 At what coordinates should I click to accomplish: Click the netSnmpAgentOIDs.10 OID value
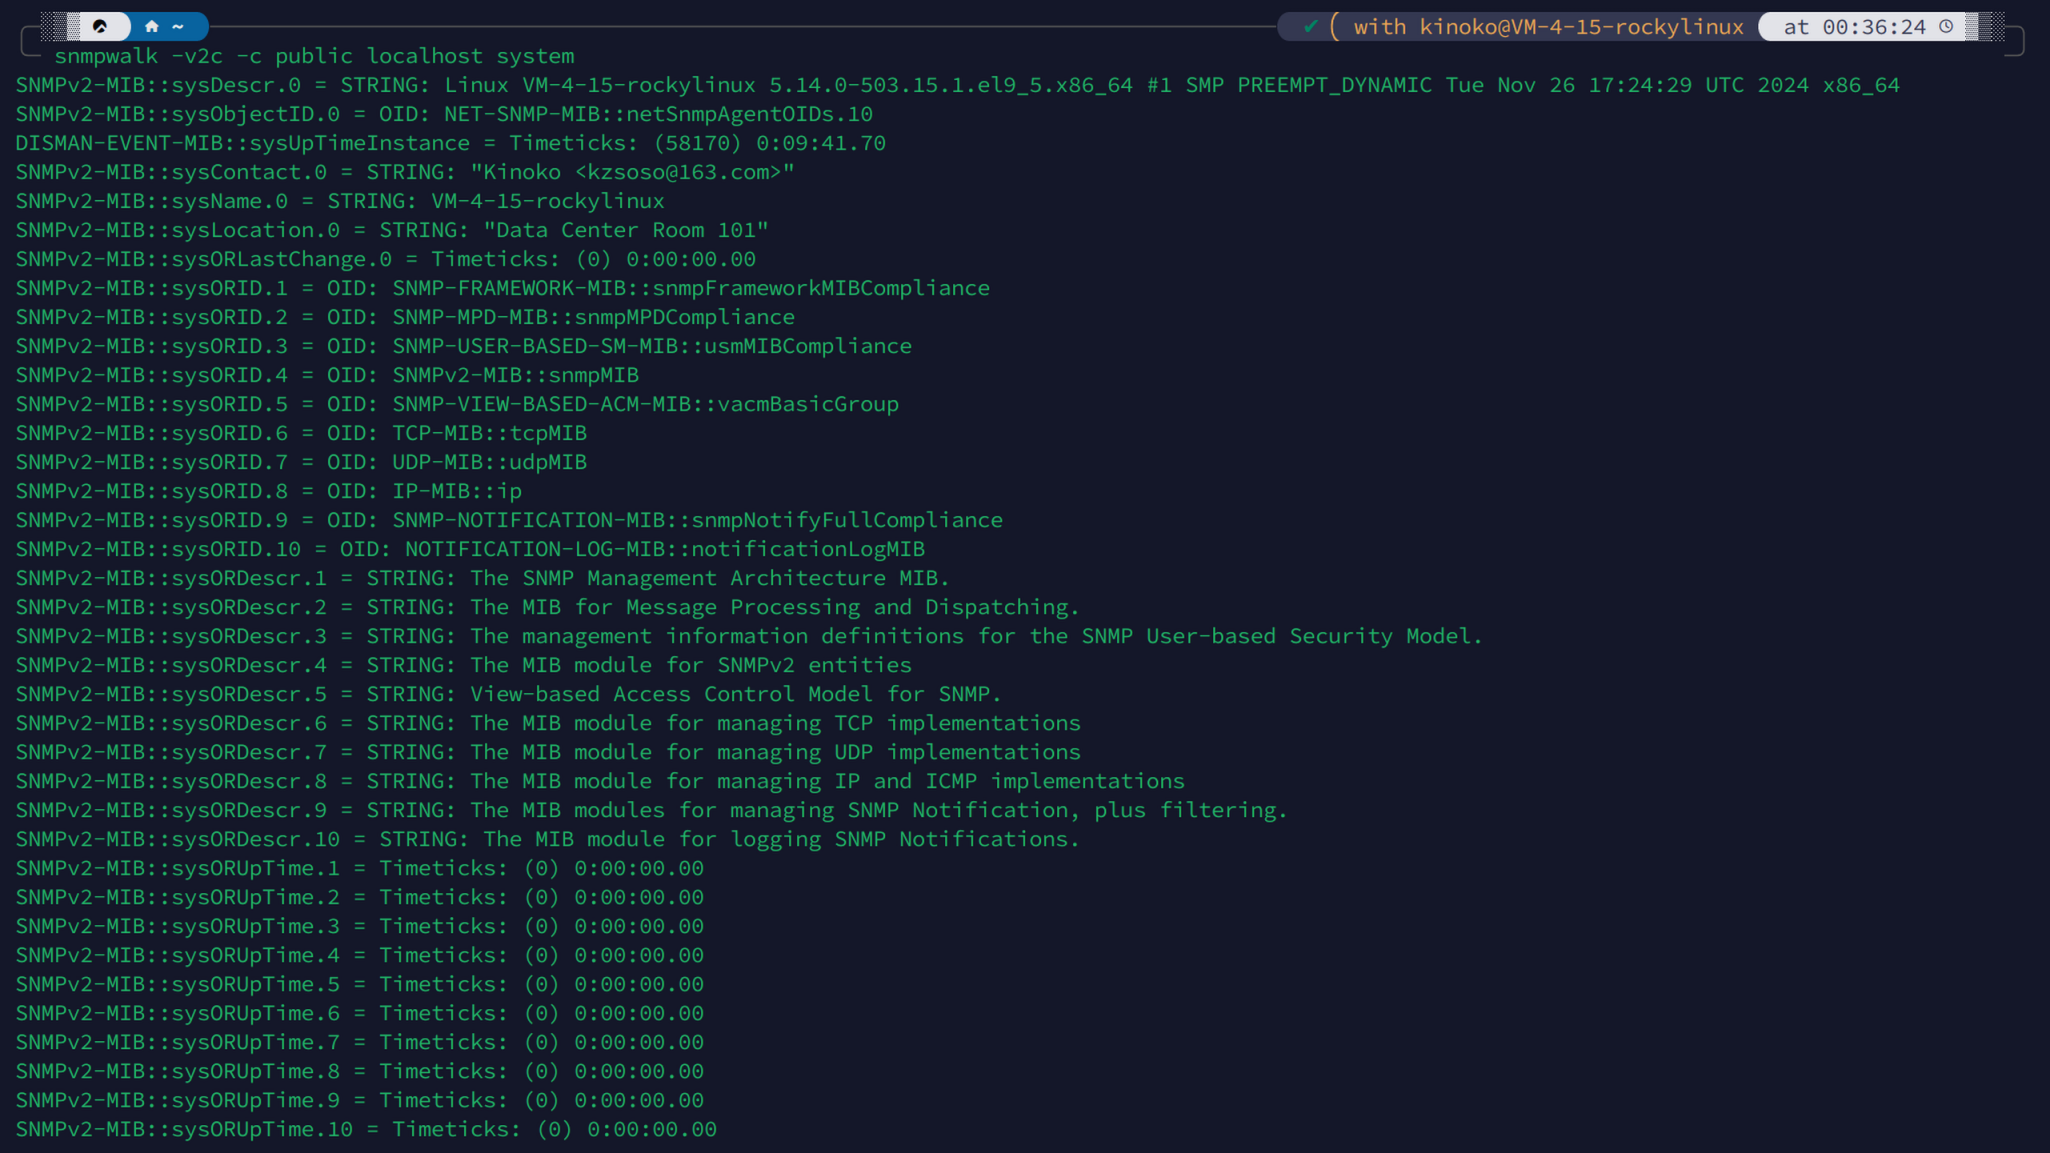click(x=658, y=114)
